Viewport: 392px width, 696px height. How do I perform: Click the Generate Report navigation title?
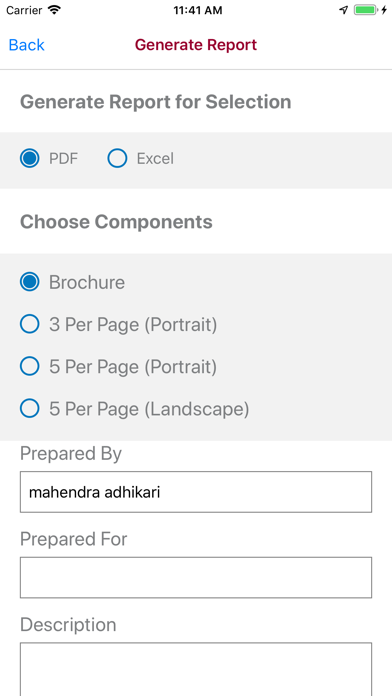pyautogui.click(x=196, y=45)
